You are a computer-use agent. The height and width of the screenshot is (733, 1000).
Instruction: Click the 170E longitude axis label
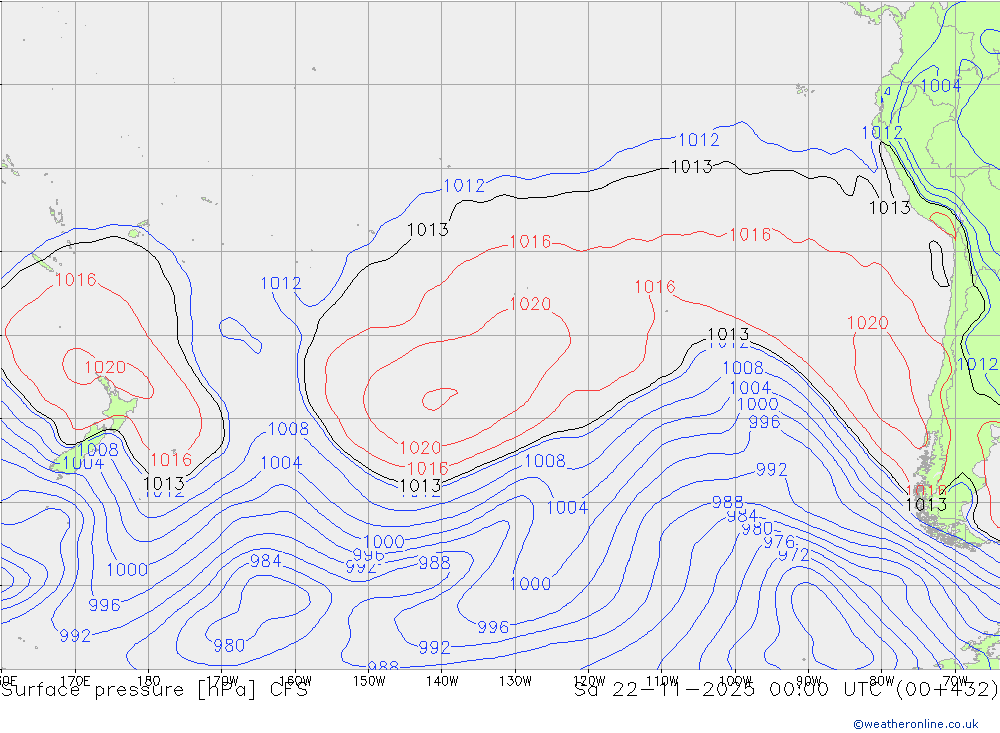pyautogui.click(x=75, y=680)
